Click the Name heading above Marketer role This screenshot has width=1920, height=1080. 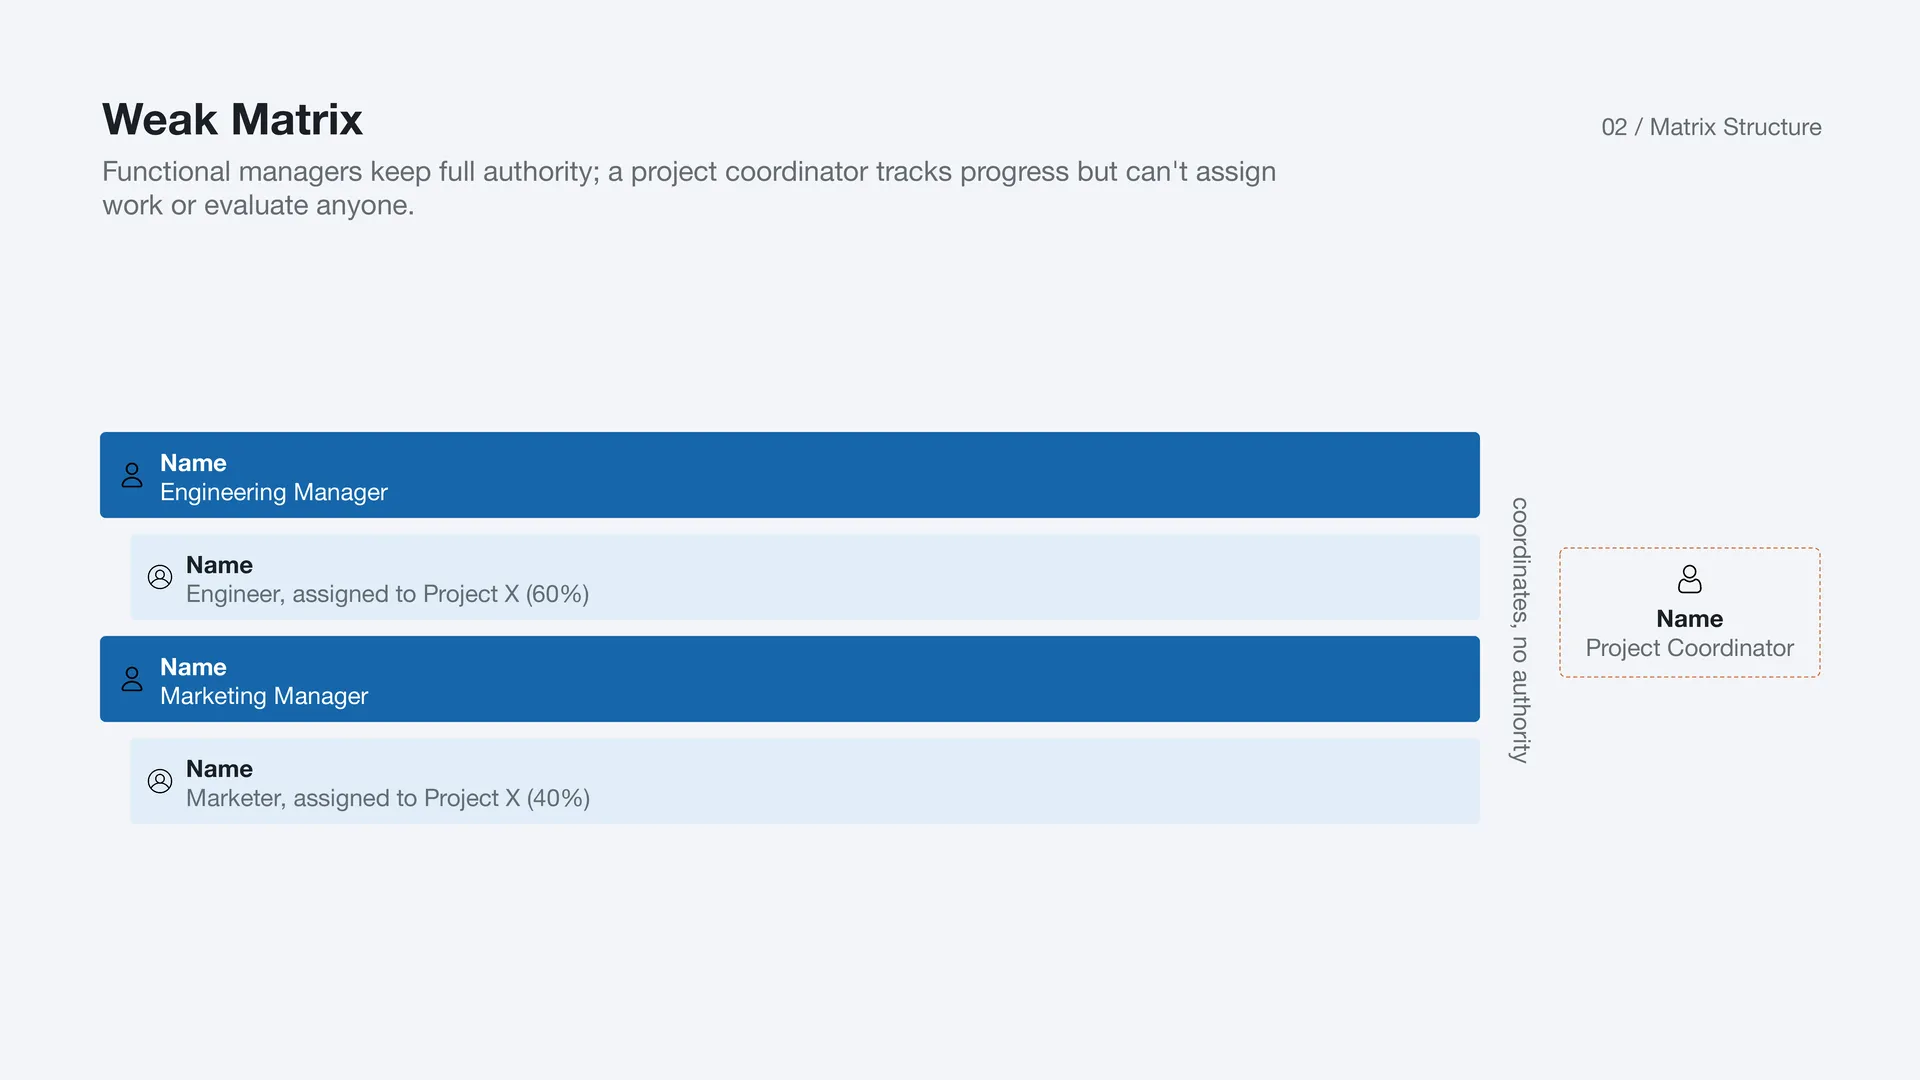219,769
